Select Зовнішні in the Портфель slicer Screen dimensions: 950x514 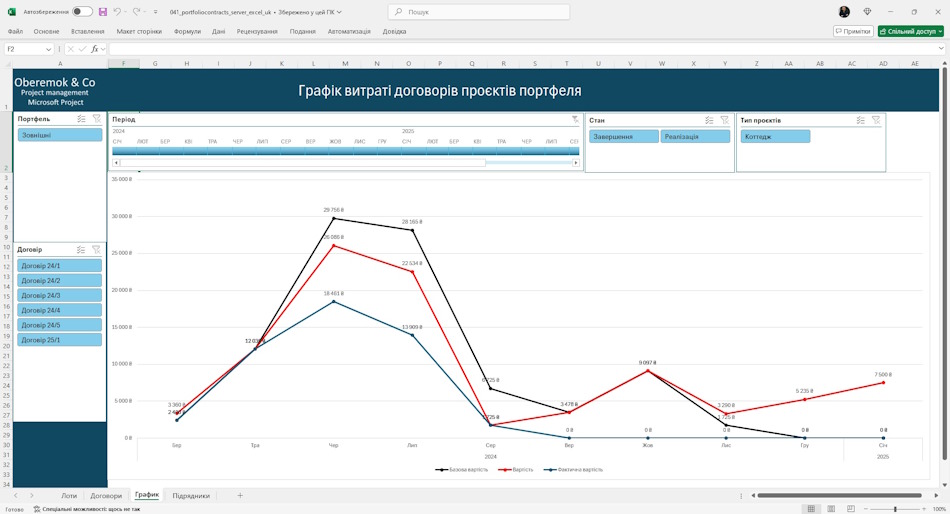(59, 135)
